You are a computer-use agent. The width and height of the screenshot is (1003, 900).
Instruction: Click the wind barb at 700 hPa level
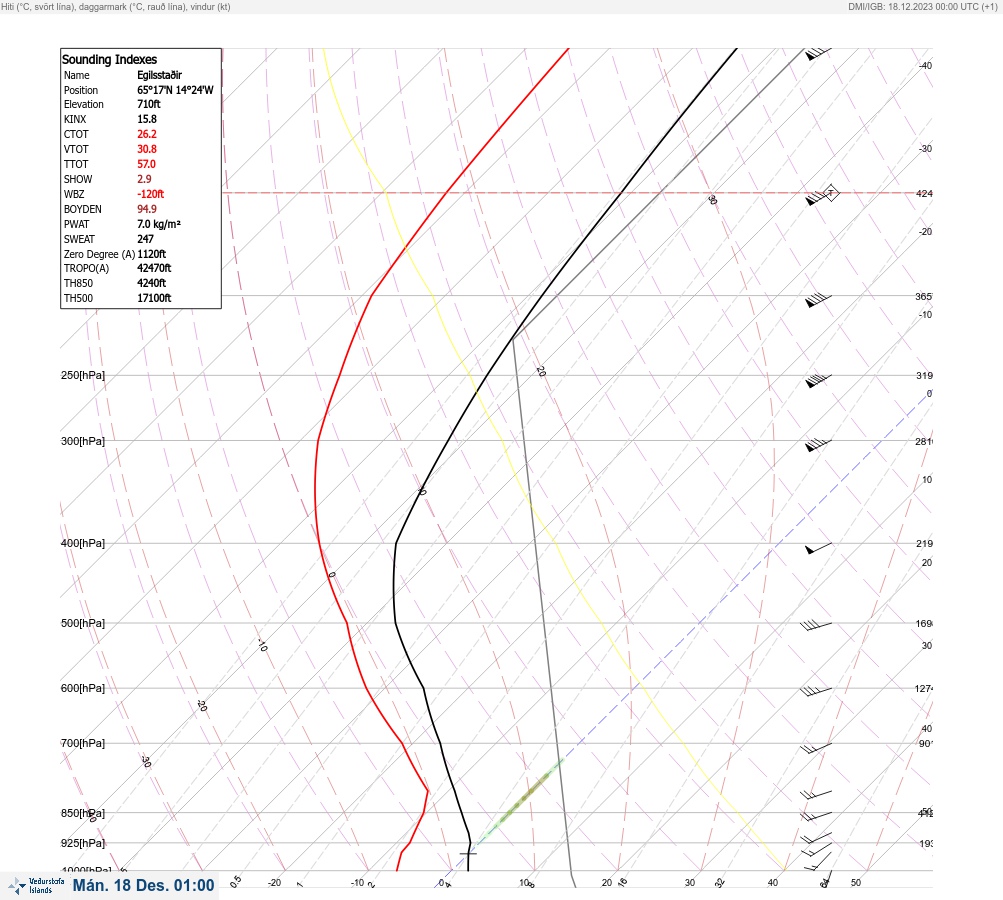(x=816, y=748)
